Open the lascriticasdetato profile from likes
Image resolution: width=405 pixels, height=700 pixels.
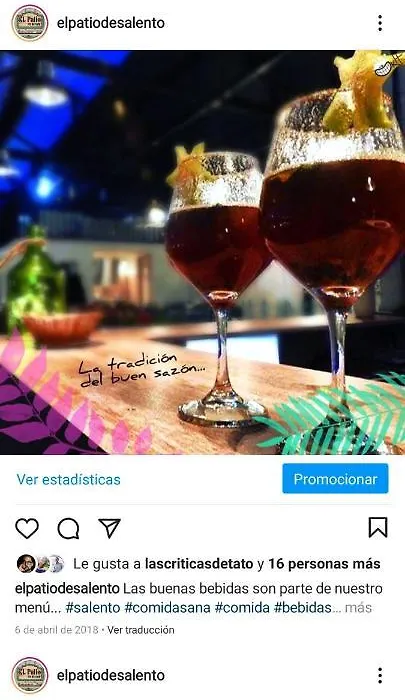pos(199,564)
